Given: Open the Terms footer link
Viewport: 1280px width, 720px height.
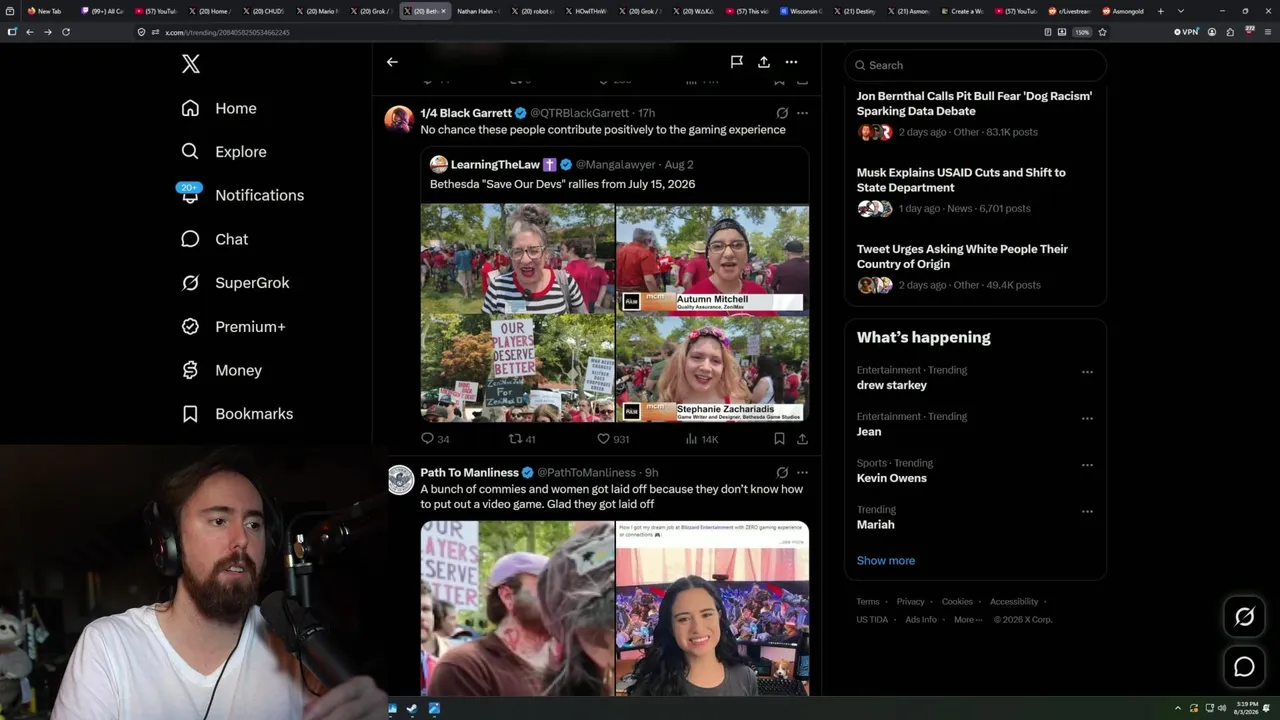Looking at the screenshot, I should tap(867, 601).
